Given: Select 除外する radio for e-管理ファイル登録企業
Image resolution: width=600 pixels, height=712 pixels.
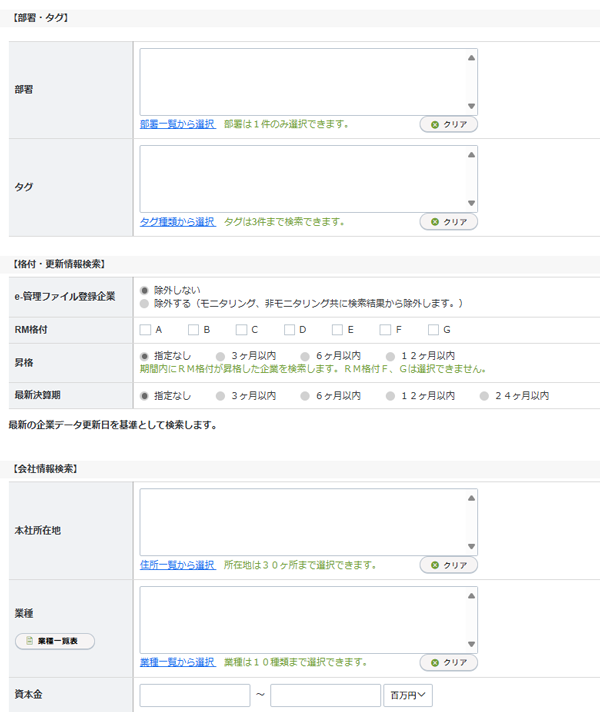Looking at the screenshot, I should tap(146, 303).
